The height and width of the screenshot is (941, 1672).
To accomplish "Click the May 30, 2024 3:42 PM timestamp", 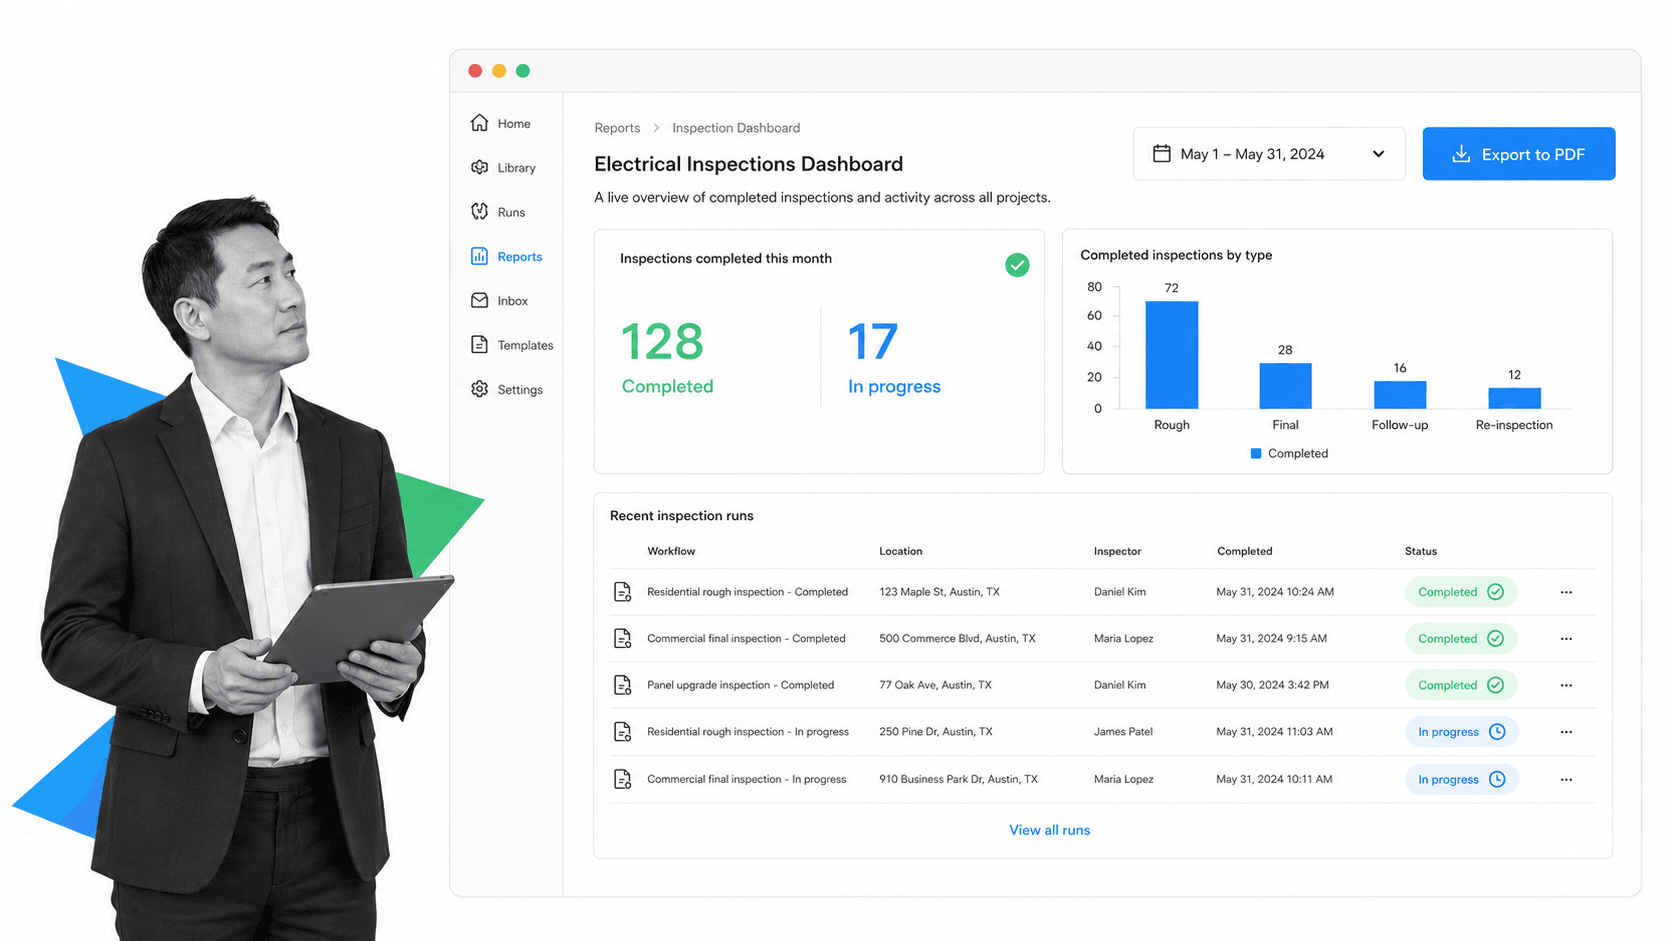I will coord(1272,685).
